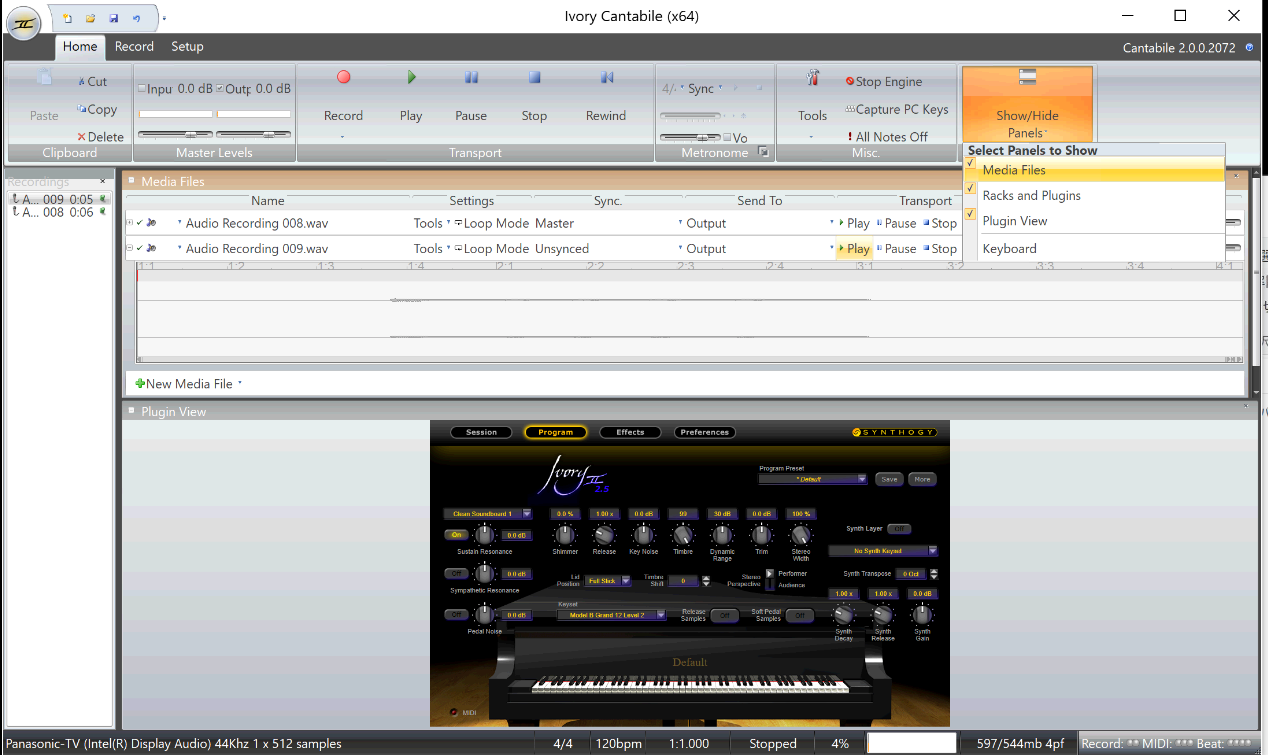Image resolution: width=1268 pixels, height=755 pixels.
Task: Click the undo quick-access icon
Action: click(x=136, y=18)
